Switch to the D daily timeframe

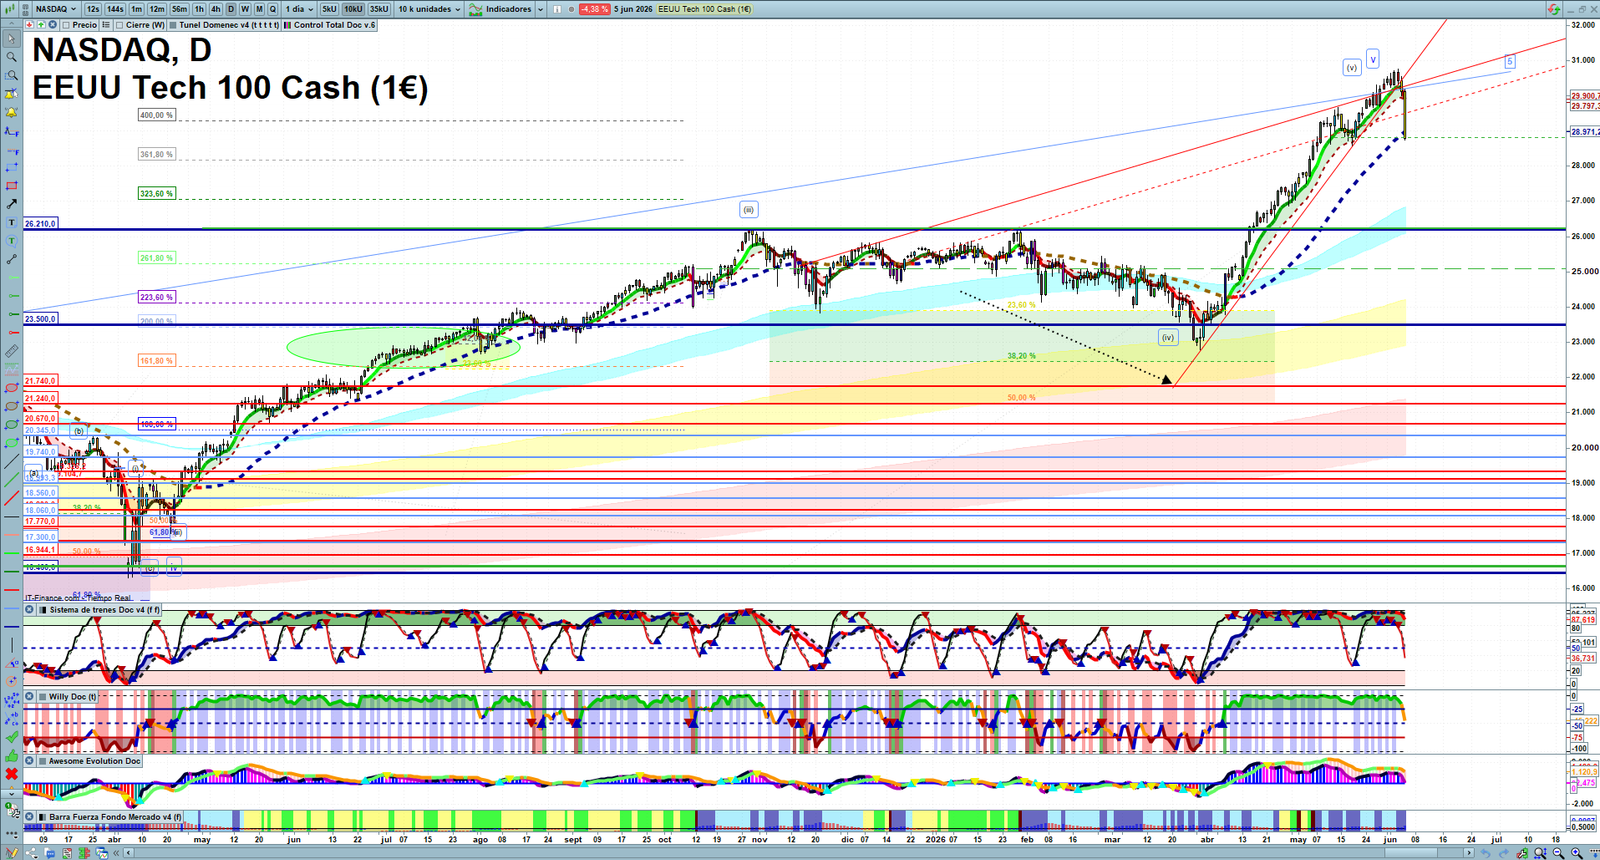tap(231, 9)
